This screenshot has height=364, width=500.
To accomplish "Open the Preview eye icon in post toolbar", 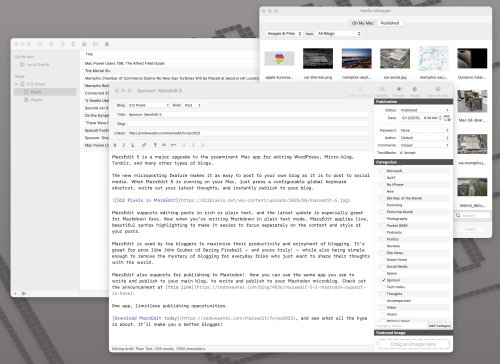I will 399,89.
